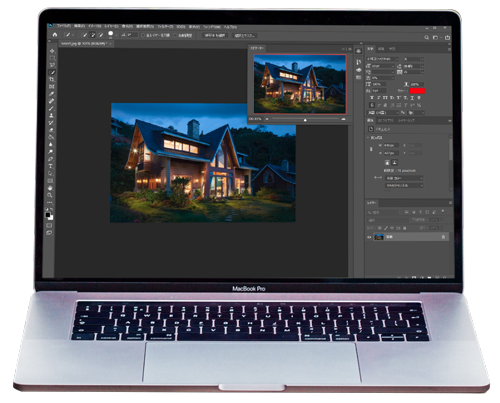500x403 pixels.
Task: Click the Select Subject button
Action: coord(215,35)
